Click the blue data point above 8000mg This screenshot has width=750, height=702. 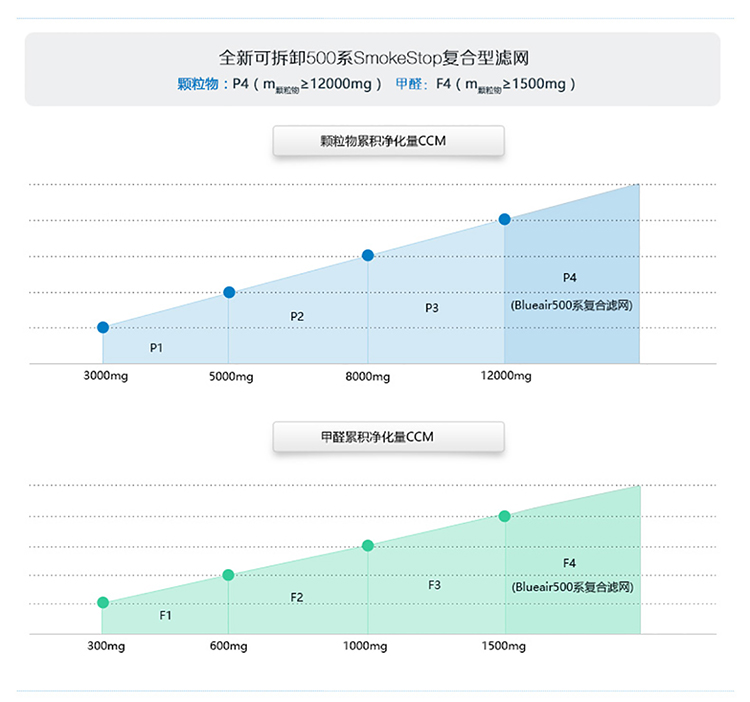click(368, 255)
